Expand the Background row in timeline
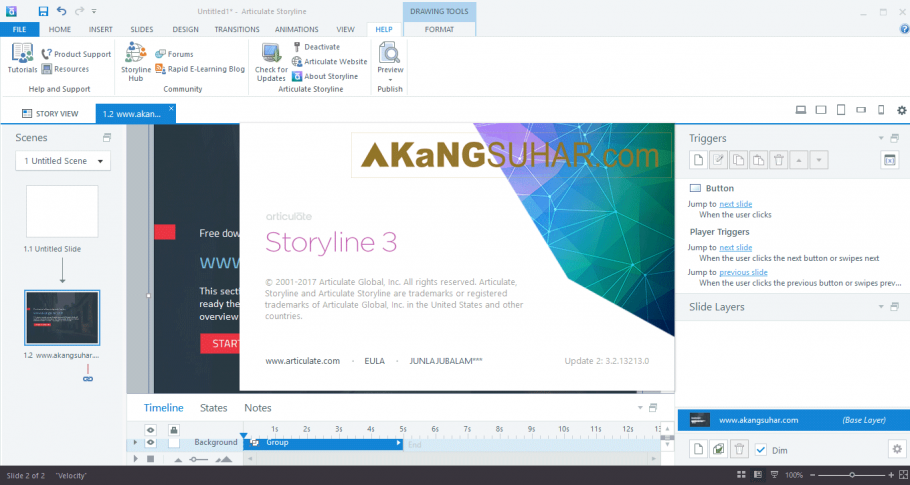This screenshot has height=485, width=910. tap(135, 442)
